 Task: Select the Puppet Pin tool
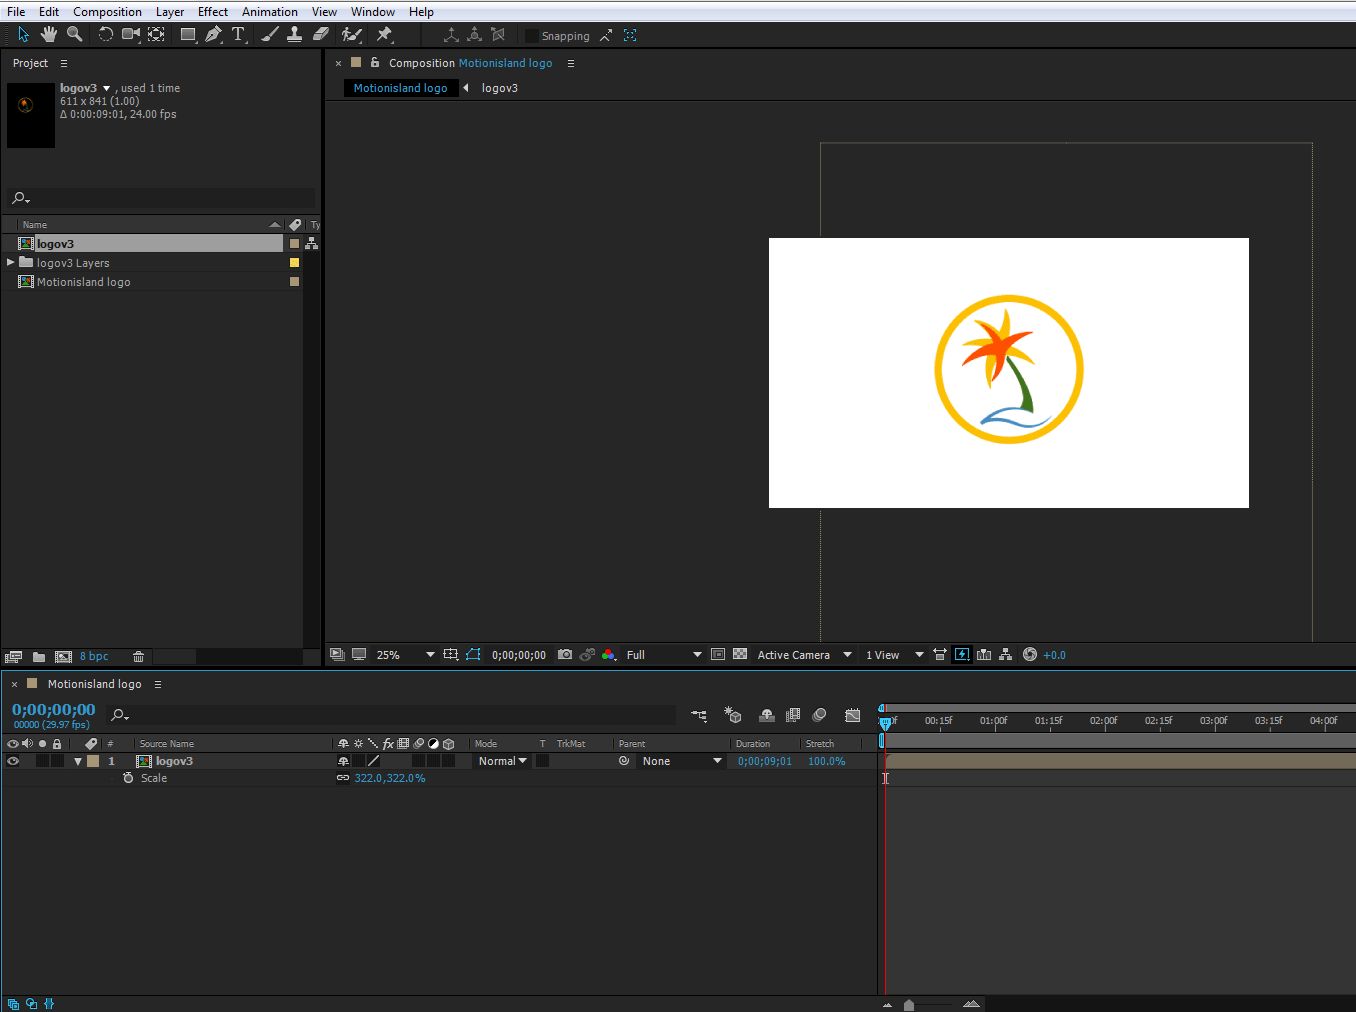click(384, 35)
